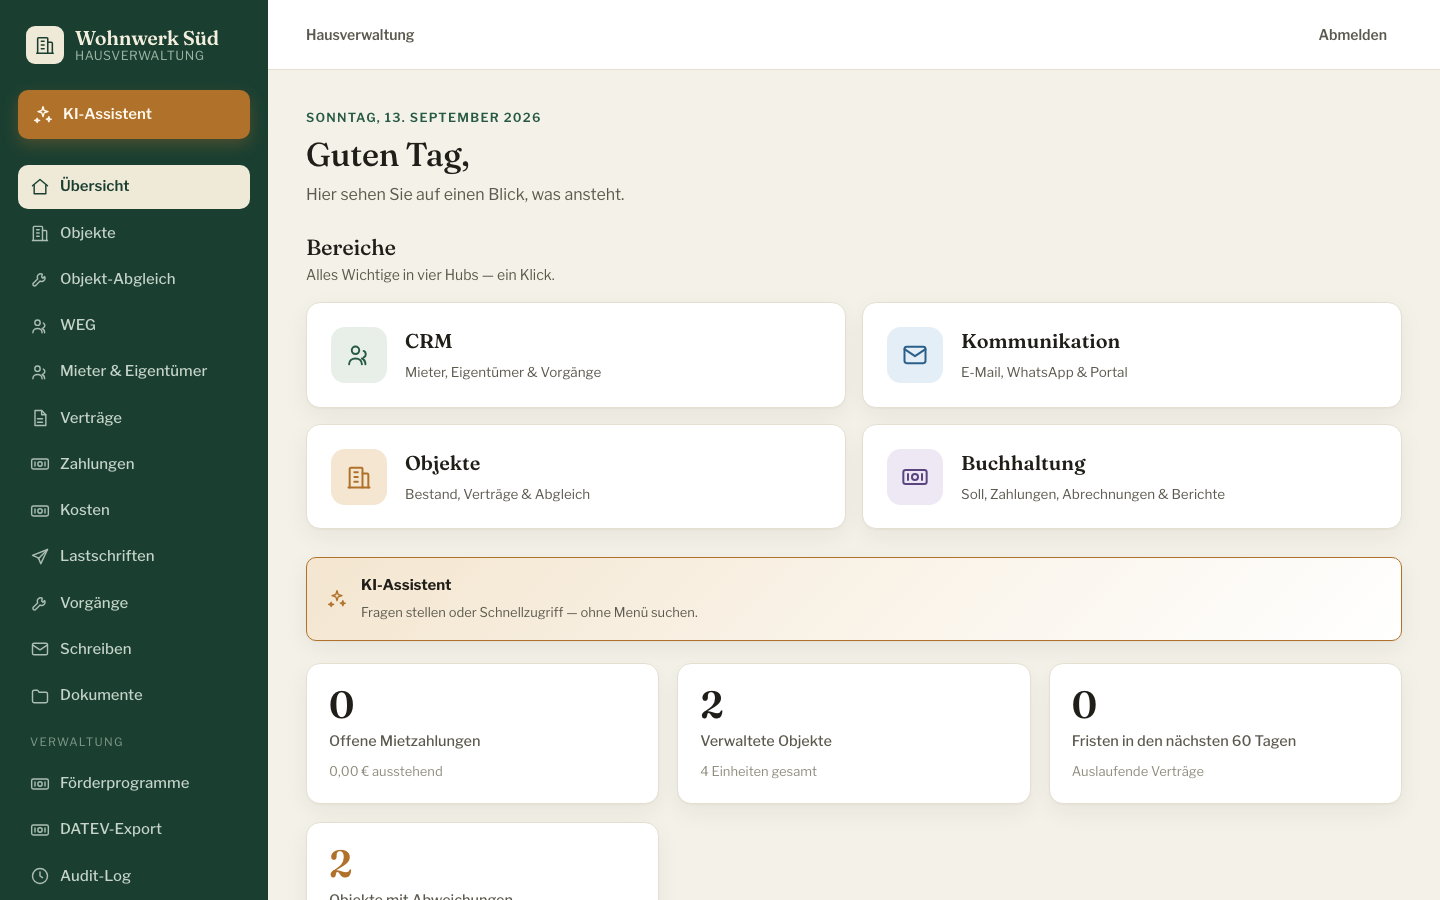Screen dimensions: 1440x900
Task: Click the 'Auslaufende Verträge' text
Action: click(1138, 771)
